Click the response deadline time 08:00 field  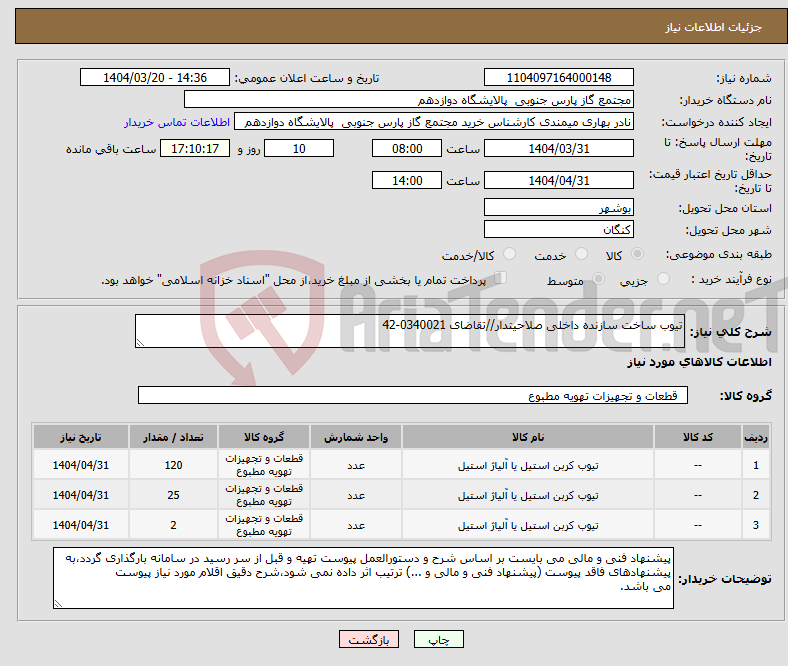[407, 149]
